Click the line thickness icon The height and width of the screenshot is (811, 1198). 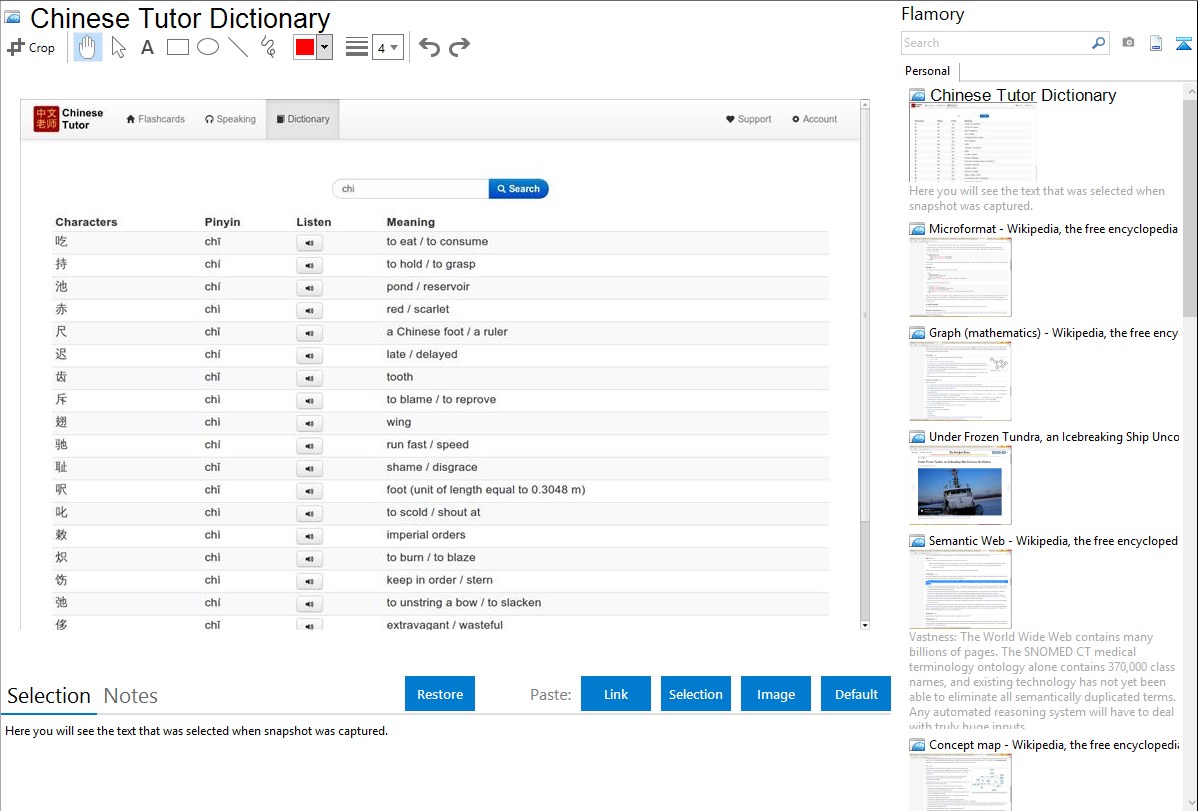357,47
